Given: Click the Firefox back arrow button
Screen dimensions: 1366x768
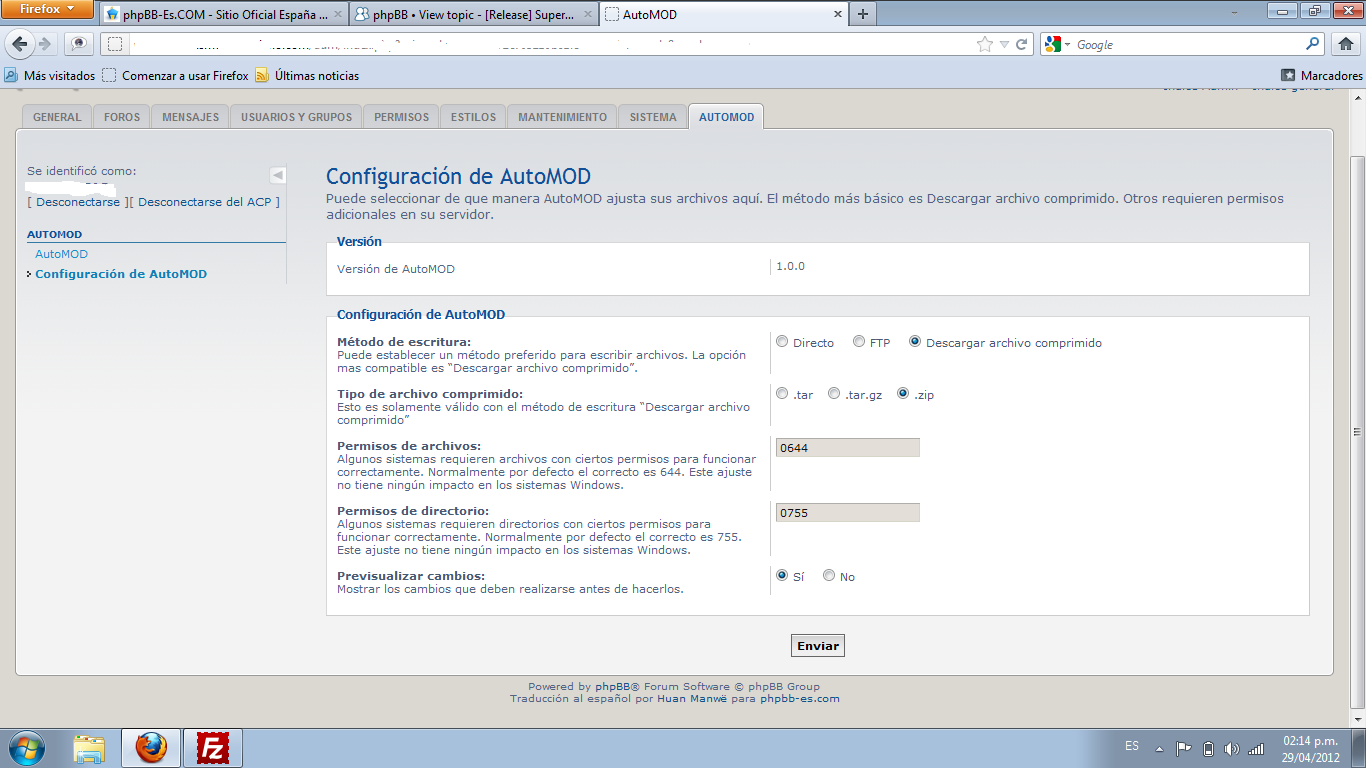Looking at the screenshot, I should 20,44.
